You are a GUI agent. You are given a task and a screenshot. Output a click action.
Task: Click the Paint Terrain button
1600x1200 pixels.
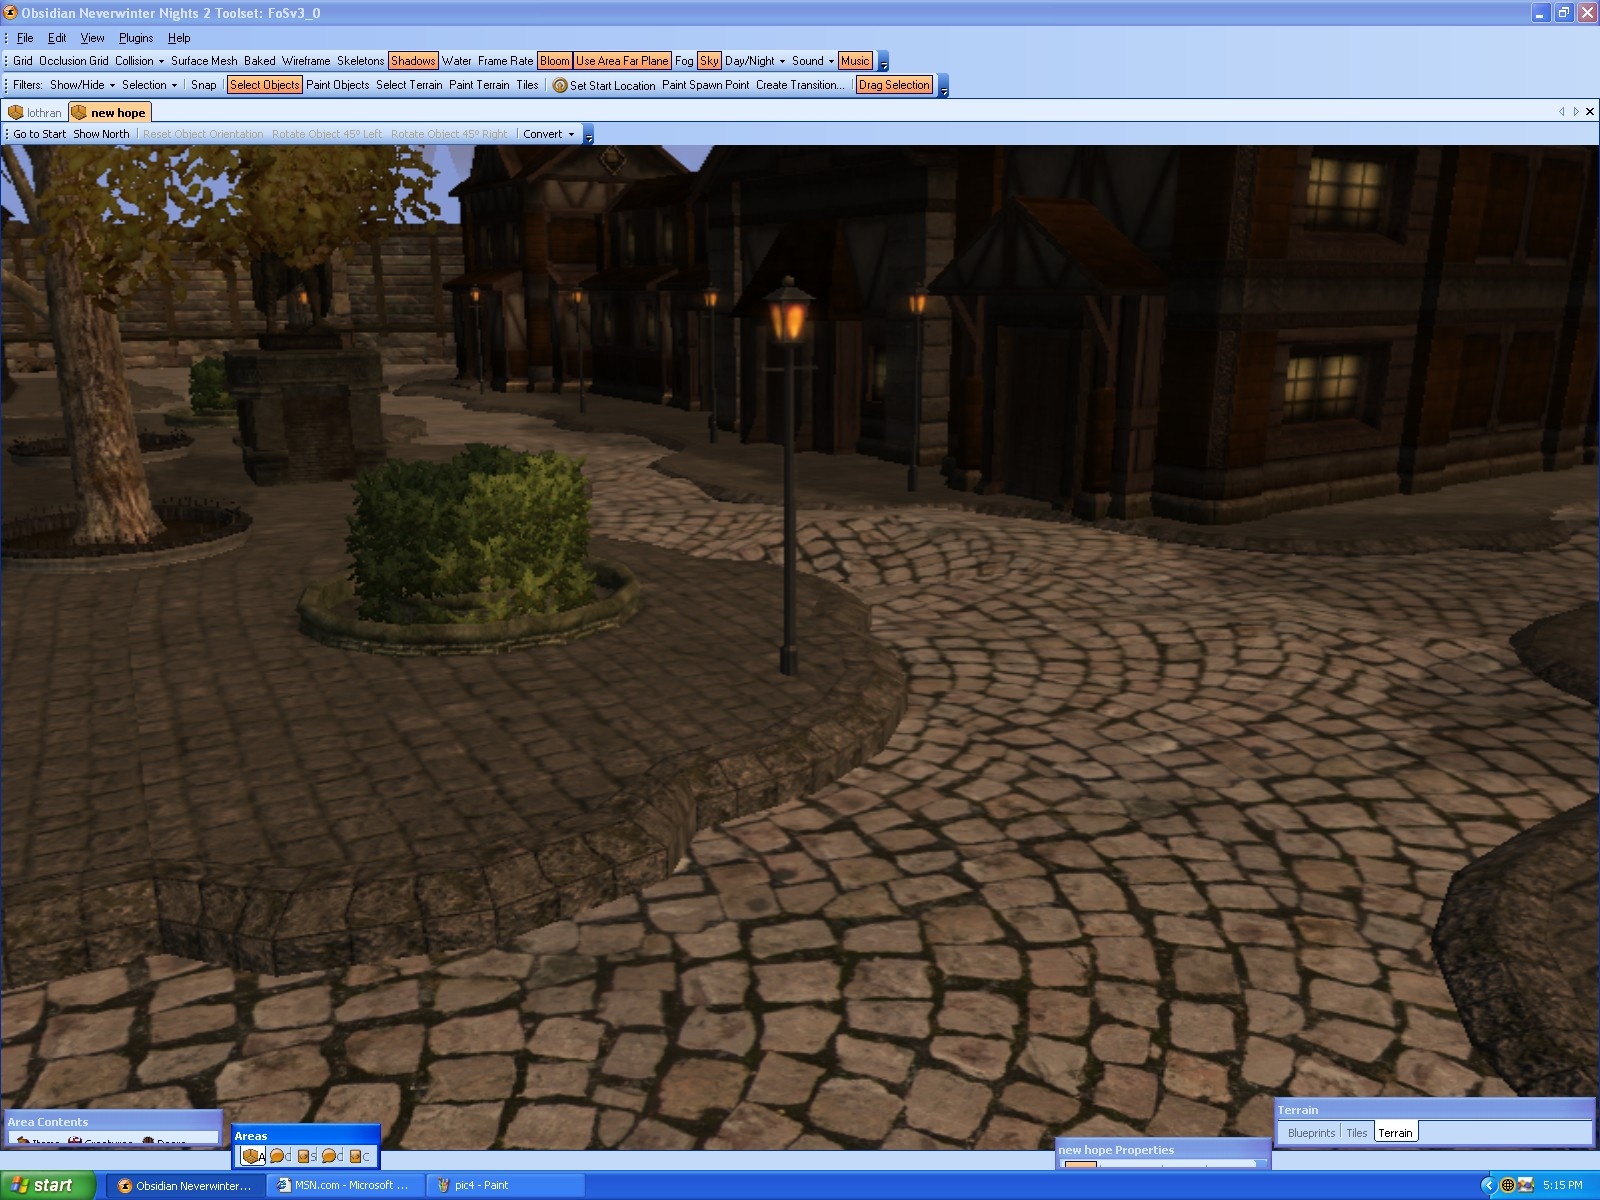[x=479, y=85]
